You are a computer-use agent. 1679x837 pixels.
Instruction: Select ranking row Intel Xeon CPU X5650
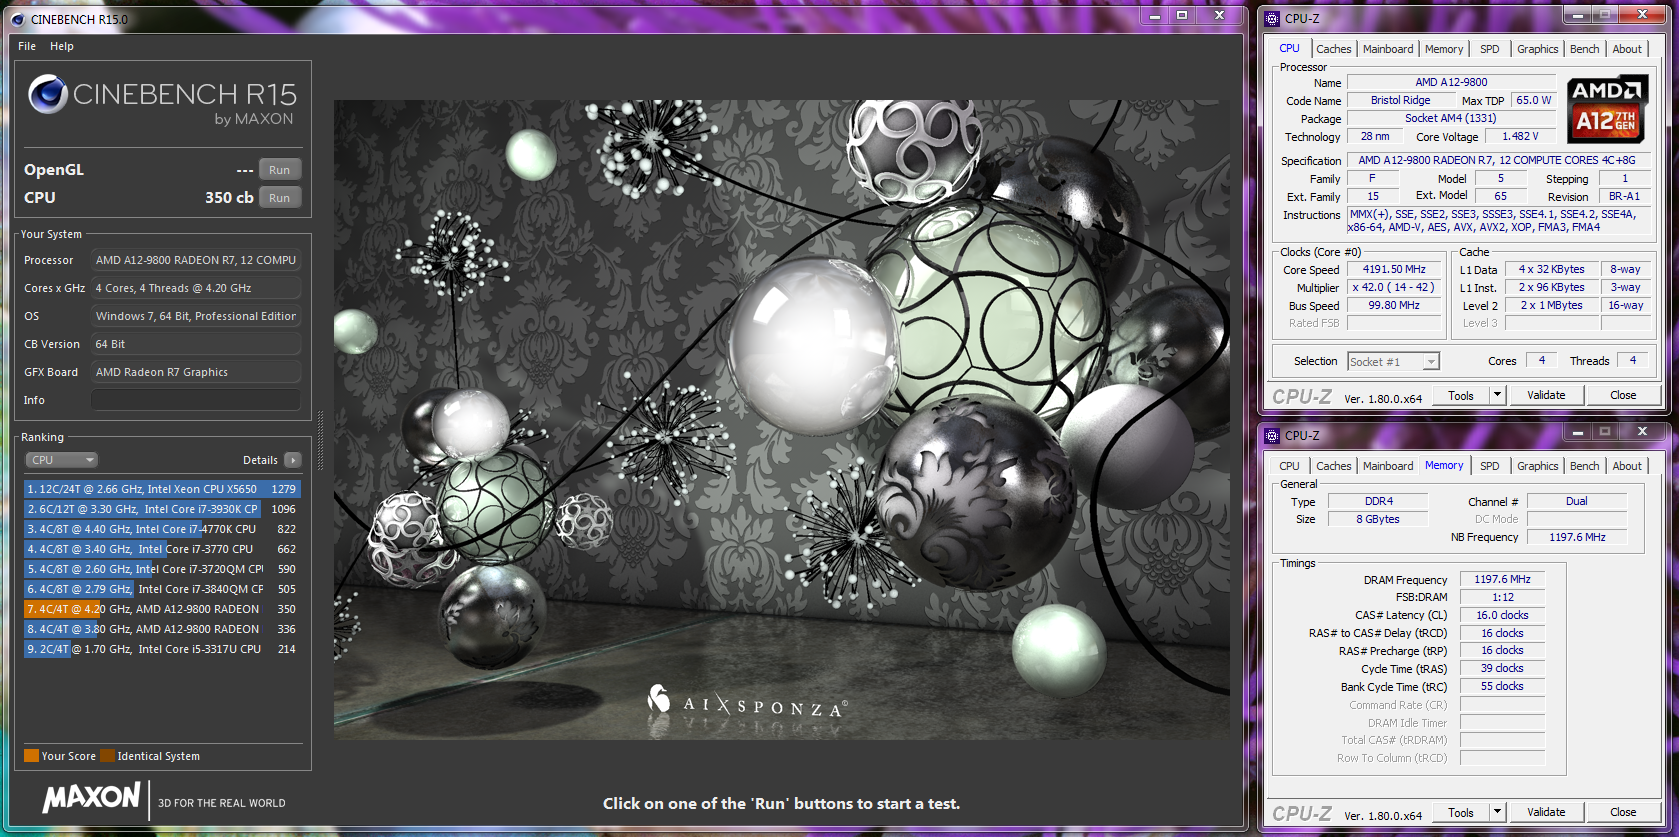click(x=162, y=489)
